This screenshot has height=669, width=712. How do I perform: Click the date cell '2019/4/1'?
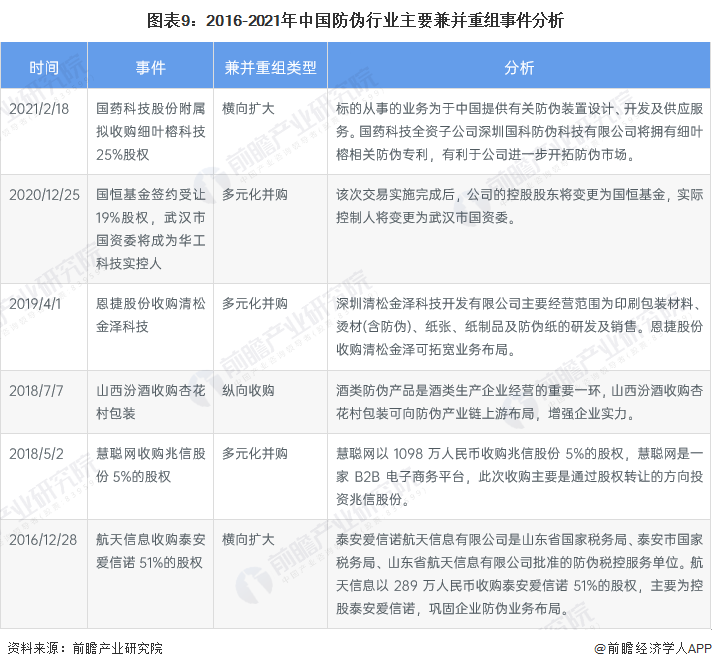(x=35, y=303)
